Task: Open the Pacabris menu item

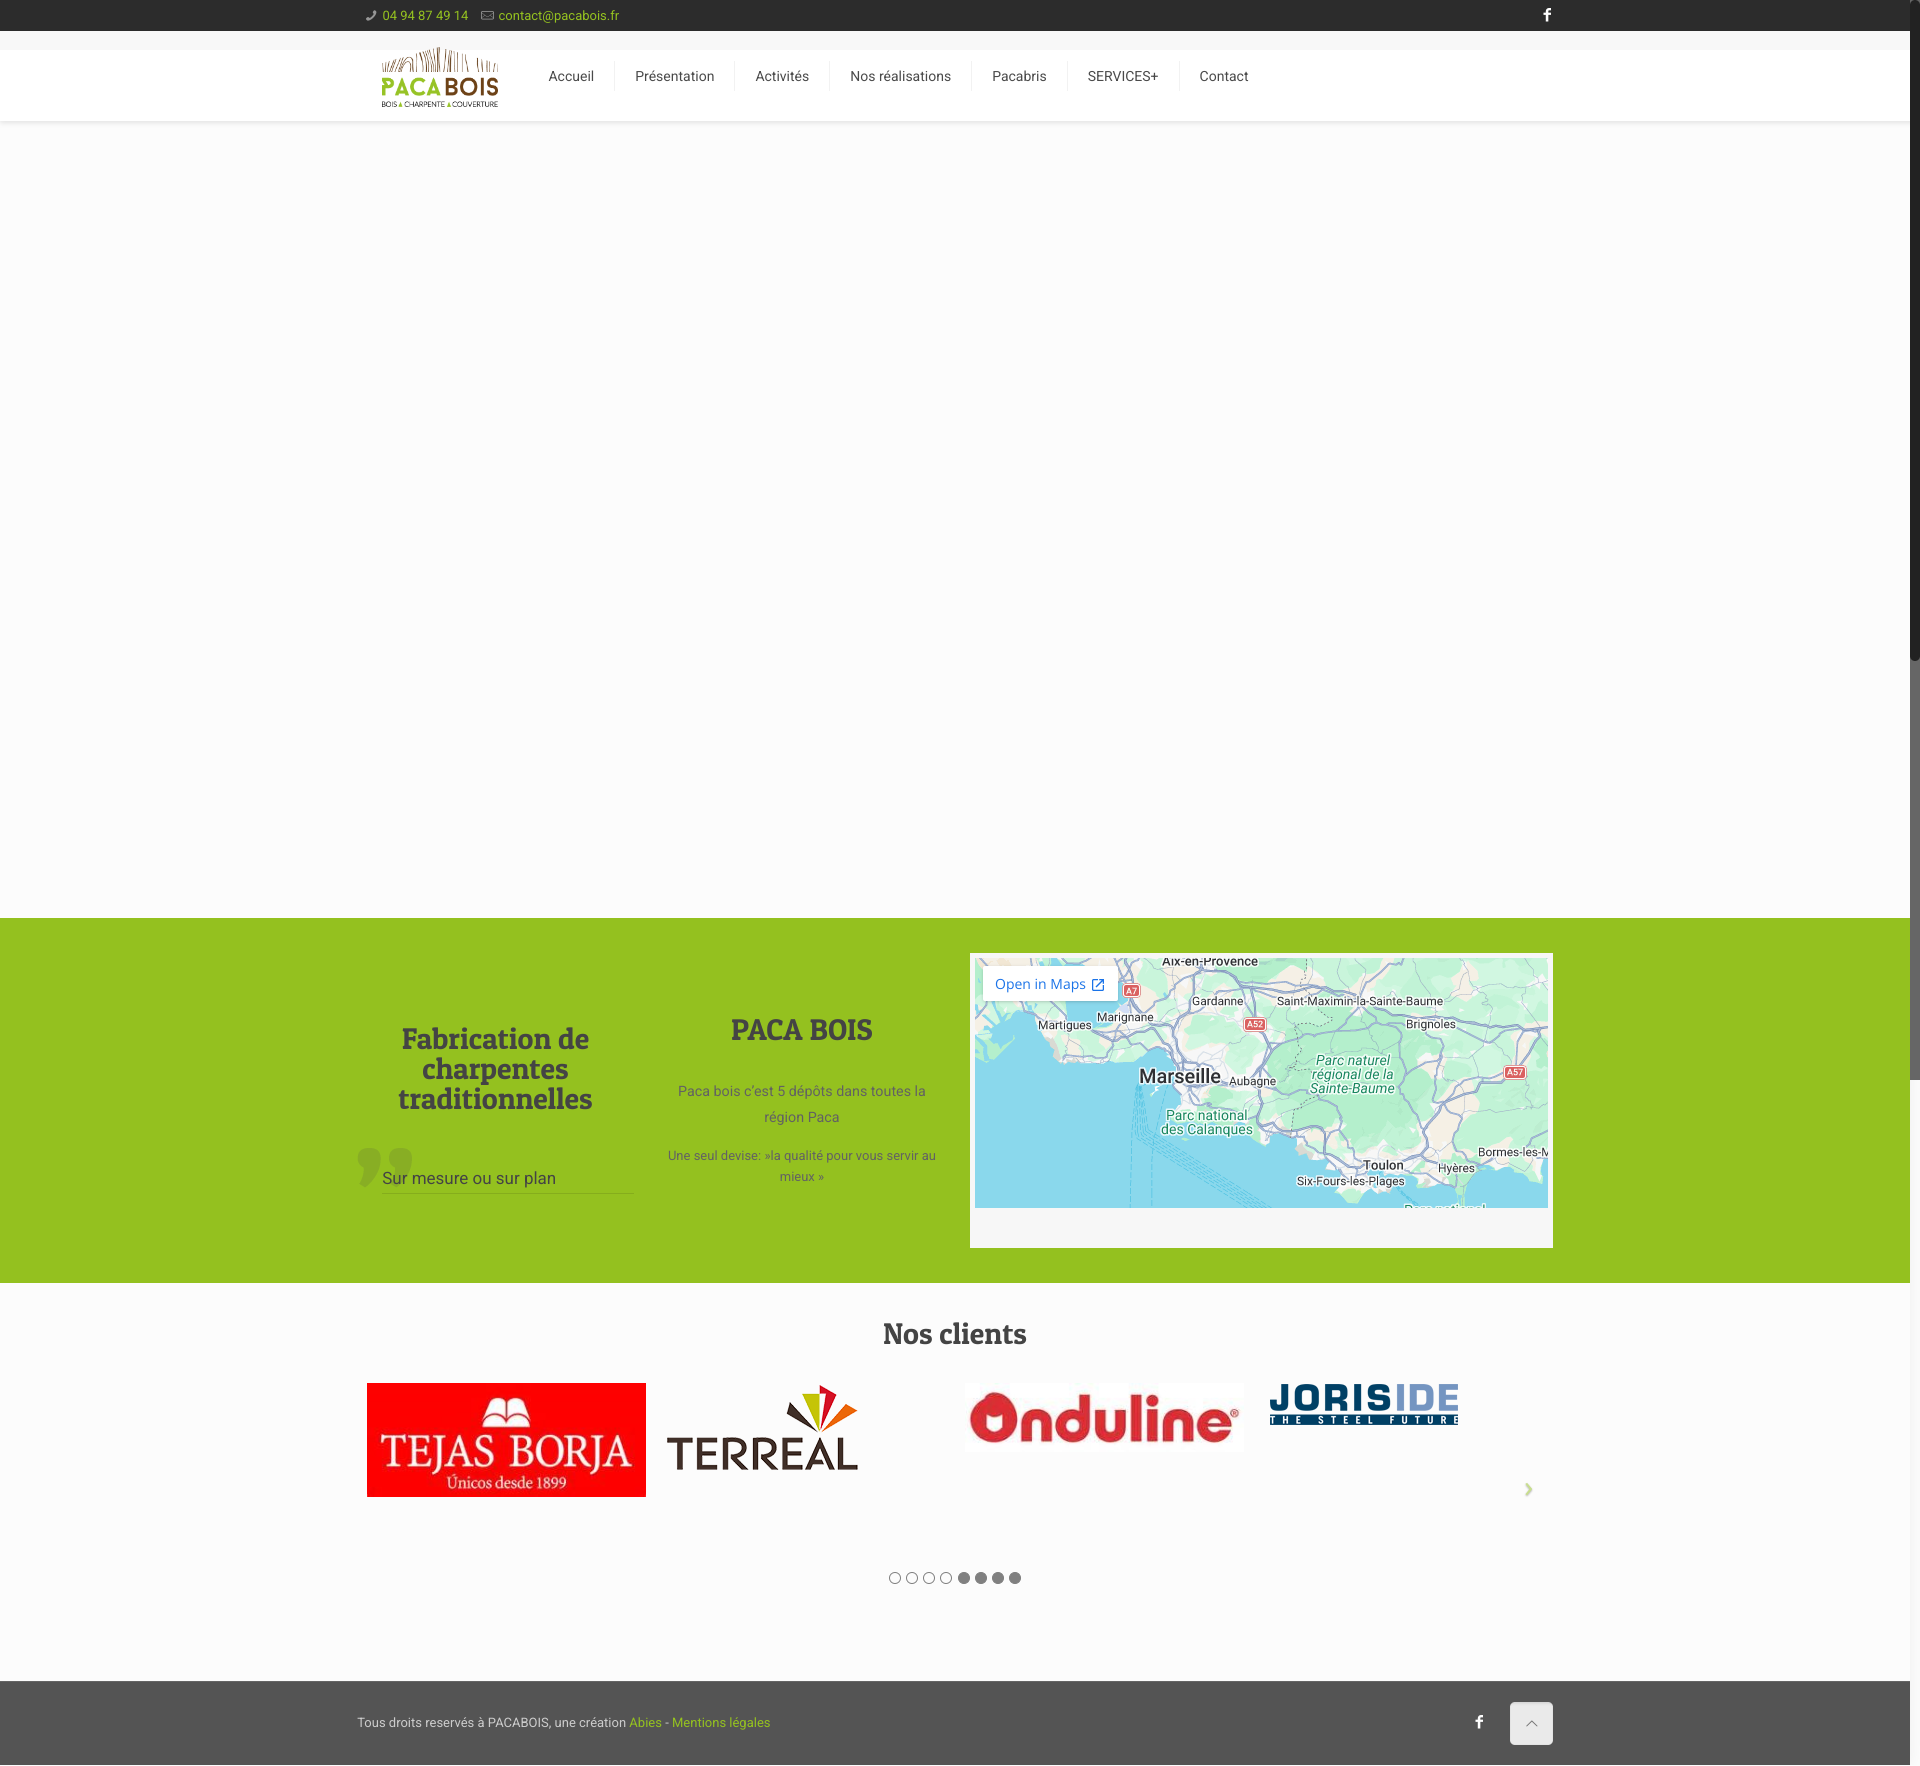Action: (x=1019, y=76)
